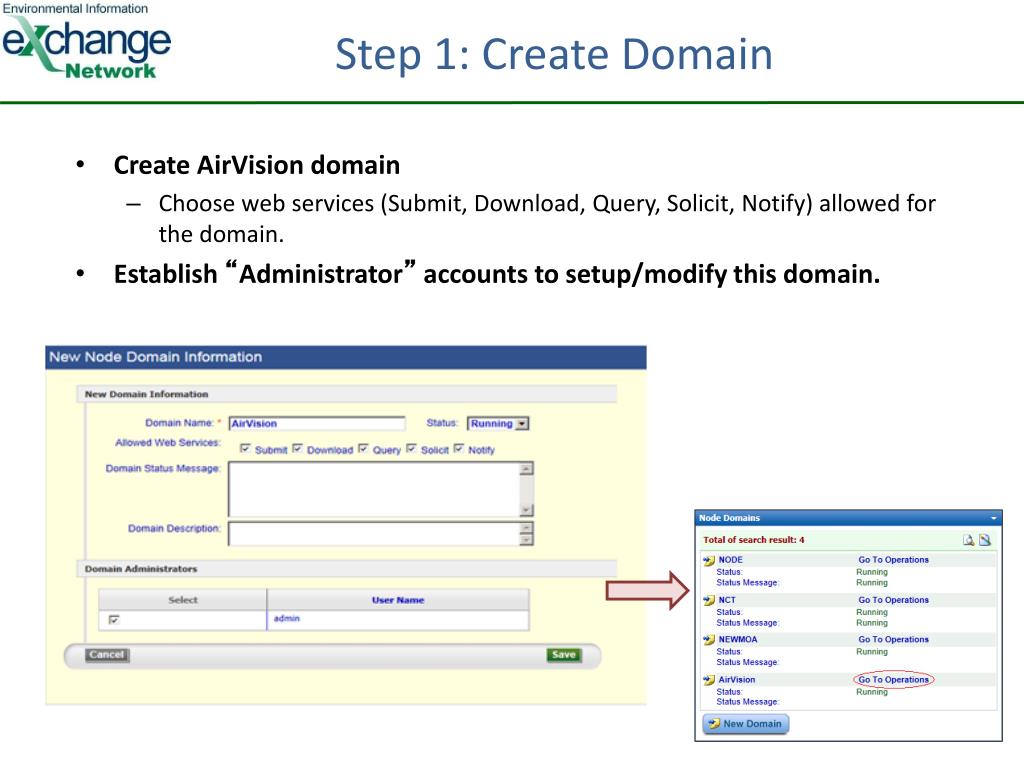Viewport: 1024px width, 768px height.
Task: Click the New Domain button
Action: click(x=745, y=724)
